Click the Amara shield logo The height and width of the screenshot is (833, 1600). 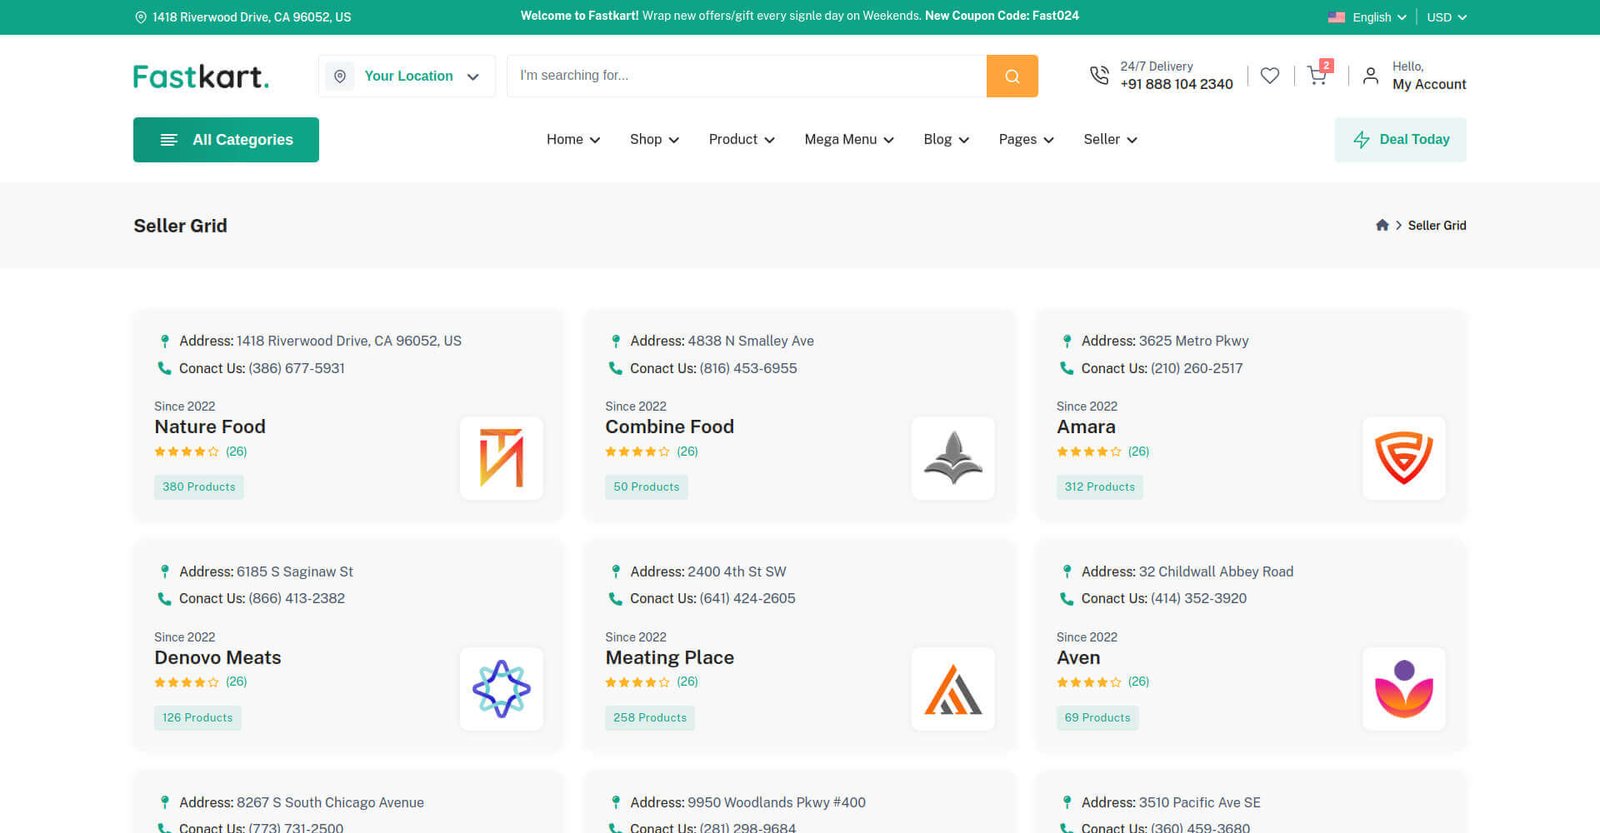1403,458
